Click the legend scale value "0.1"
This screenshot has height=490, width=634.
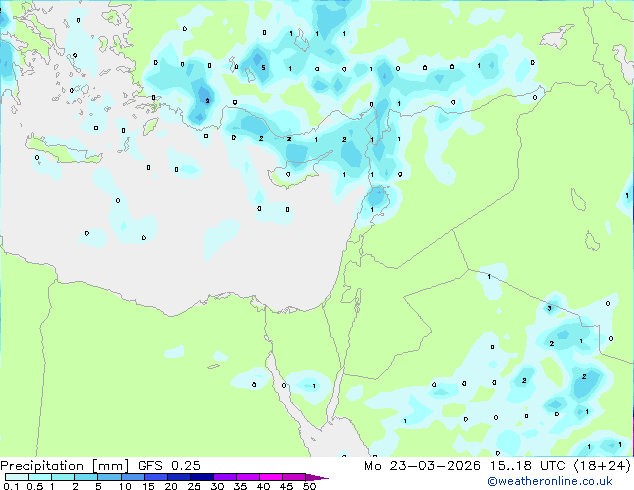tap(11, 486)
